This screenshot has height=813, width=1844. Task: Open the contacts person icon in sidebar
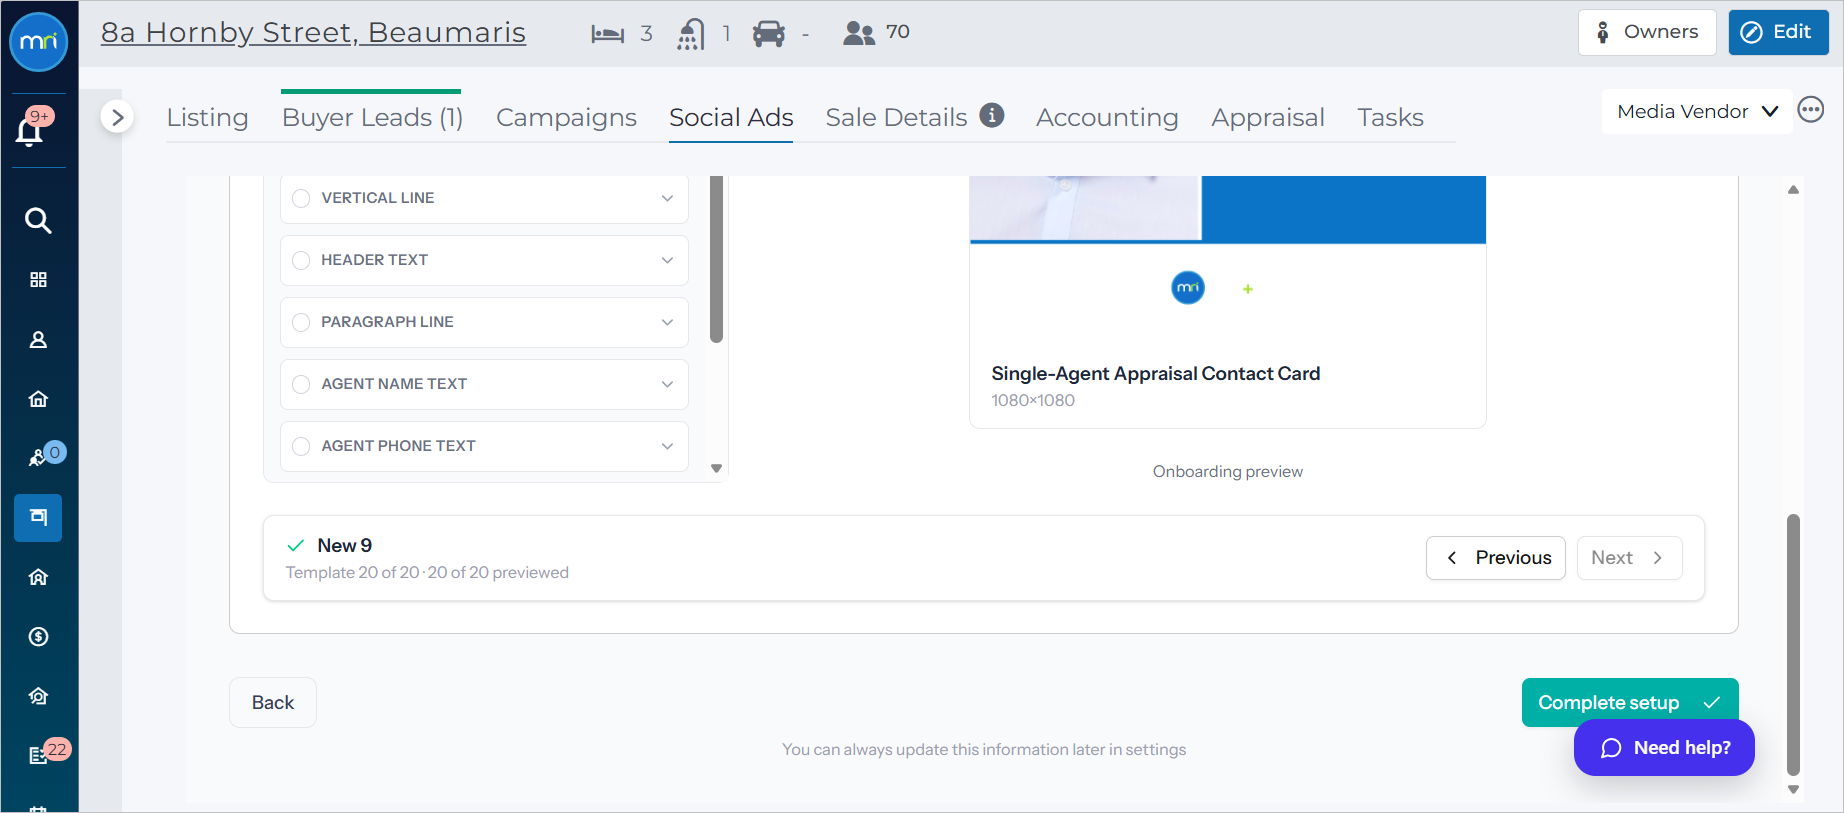(x=38, y=340)
